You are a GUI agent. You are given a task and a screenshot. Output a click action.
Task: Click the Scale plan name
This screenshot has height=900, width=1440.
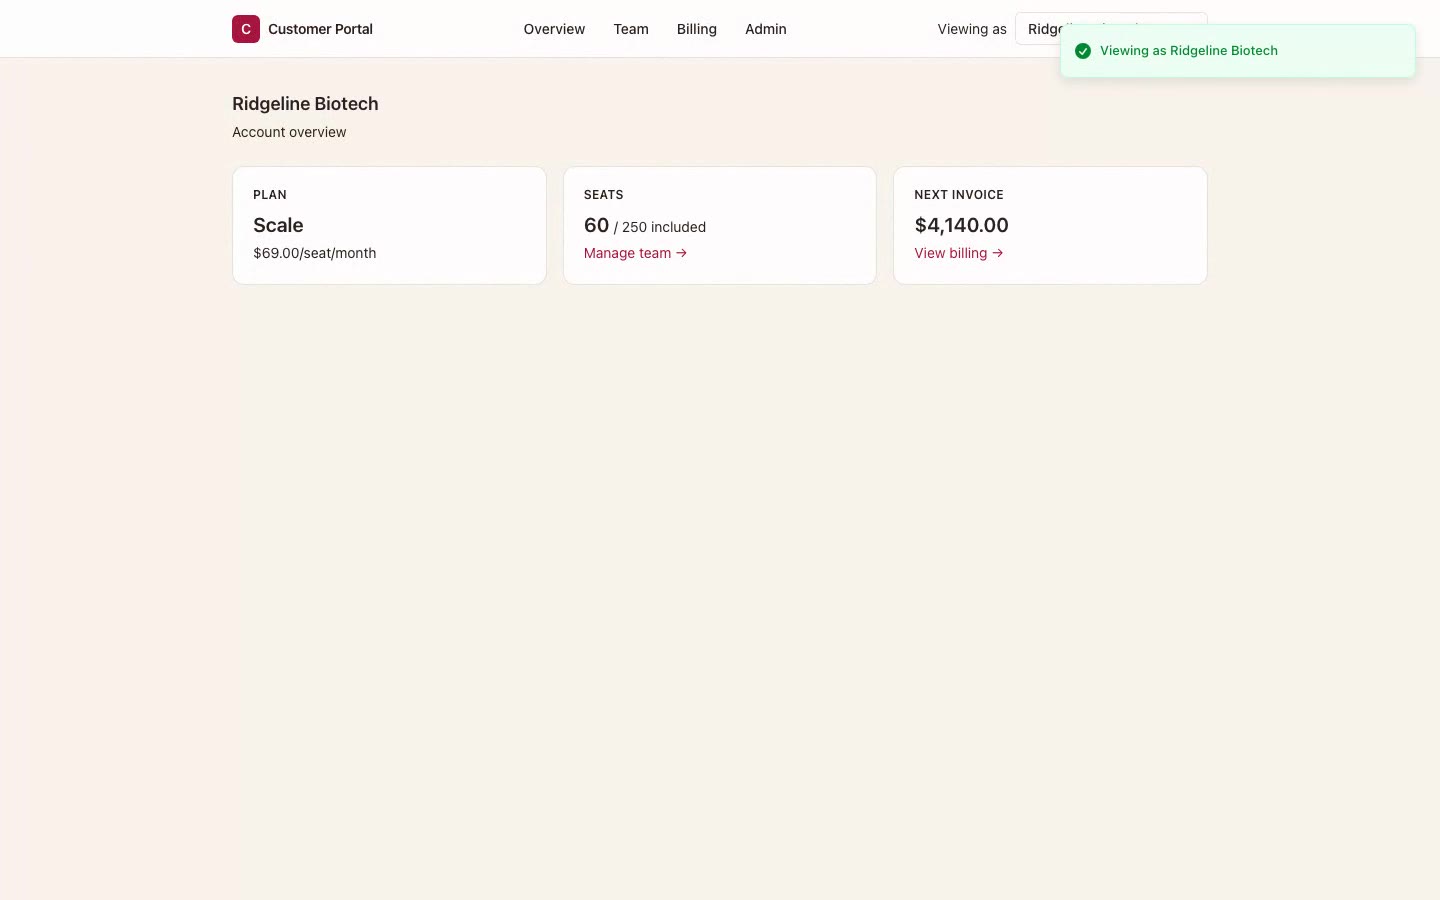click(x=278, y=225)
